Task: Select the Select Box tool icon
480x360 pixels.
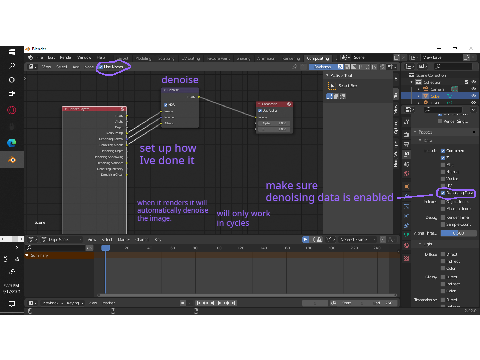Action: 332,86
